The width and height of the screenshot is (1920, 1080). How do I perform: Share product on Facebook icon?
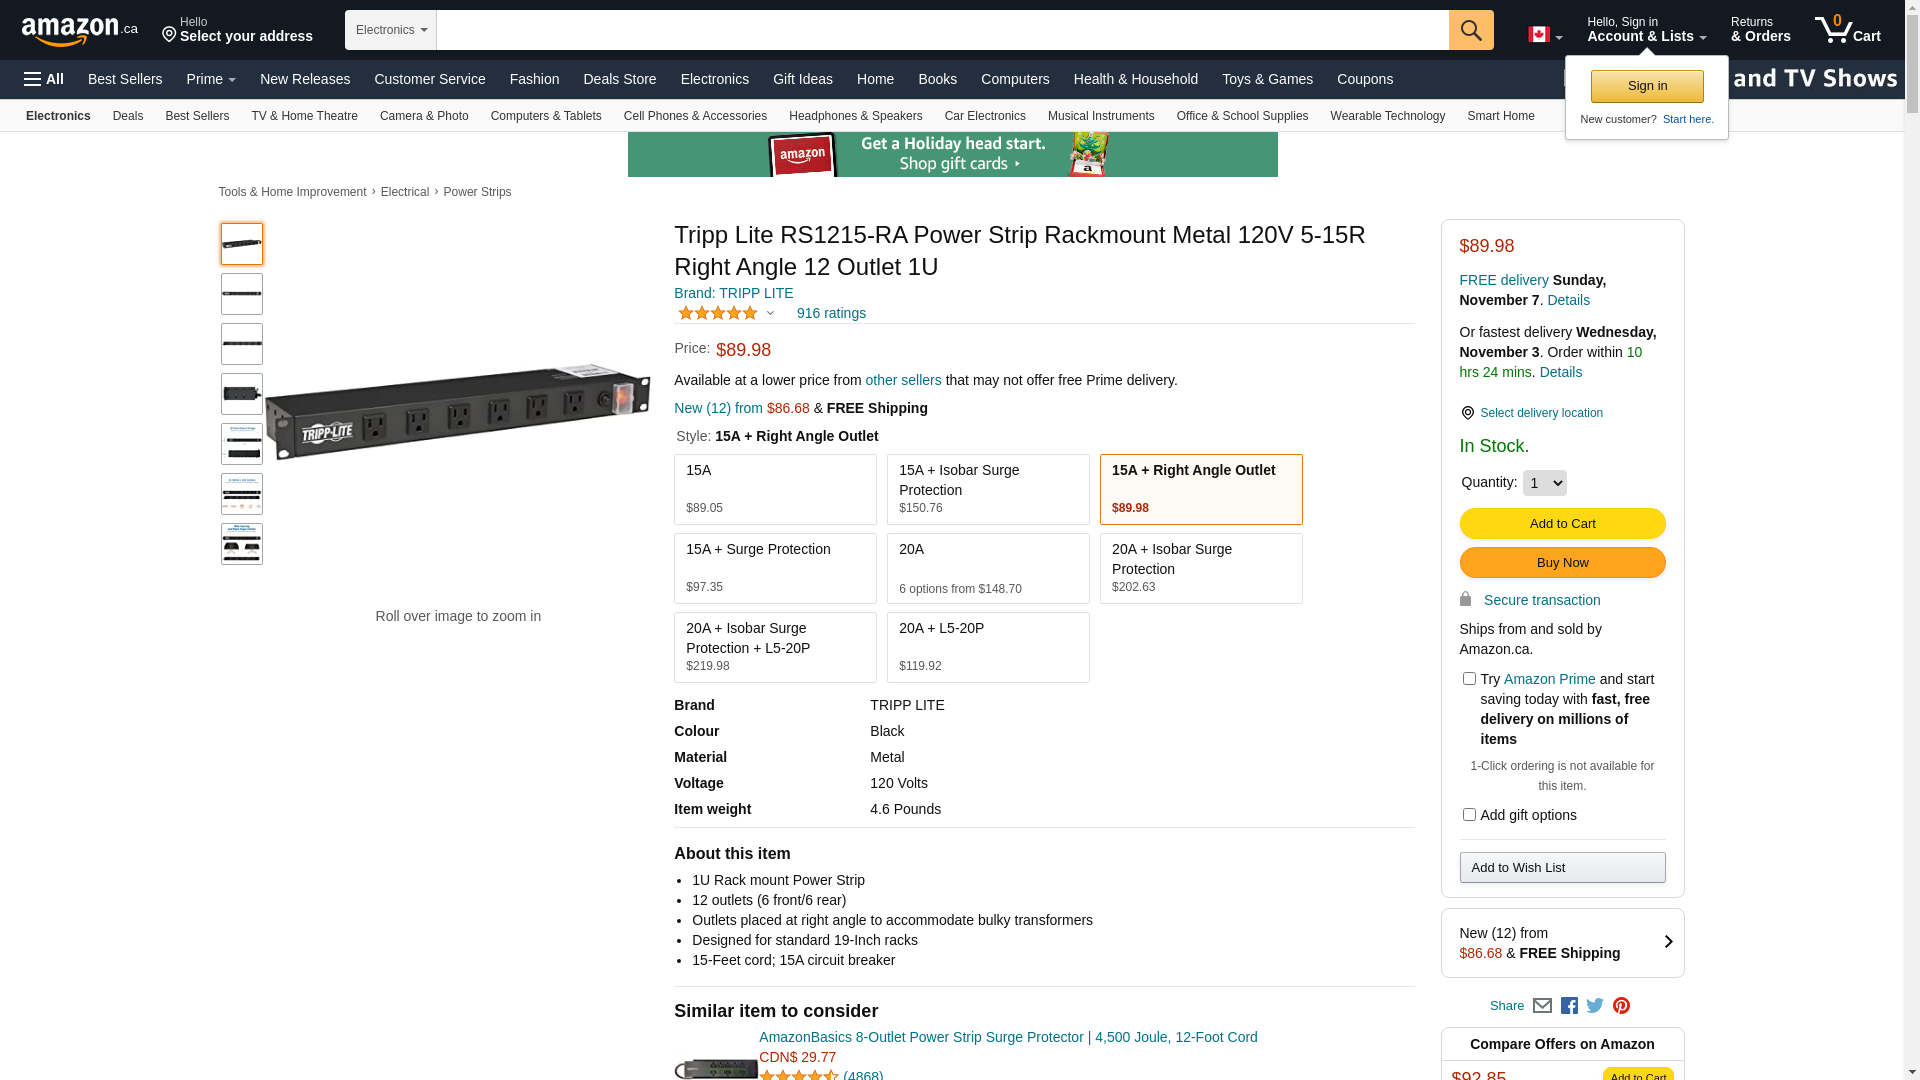tap(1569, 1006)
